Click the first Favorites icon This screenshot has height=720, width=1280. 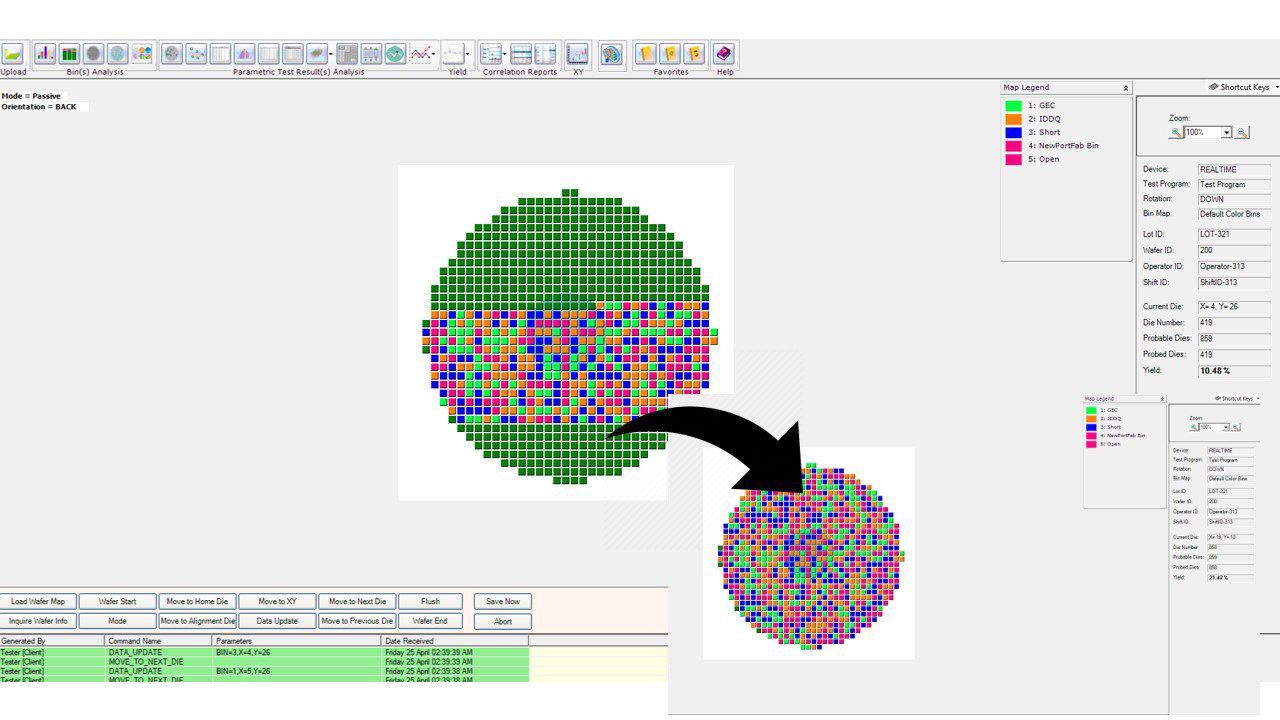(646, 54)
